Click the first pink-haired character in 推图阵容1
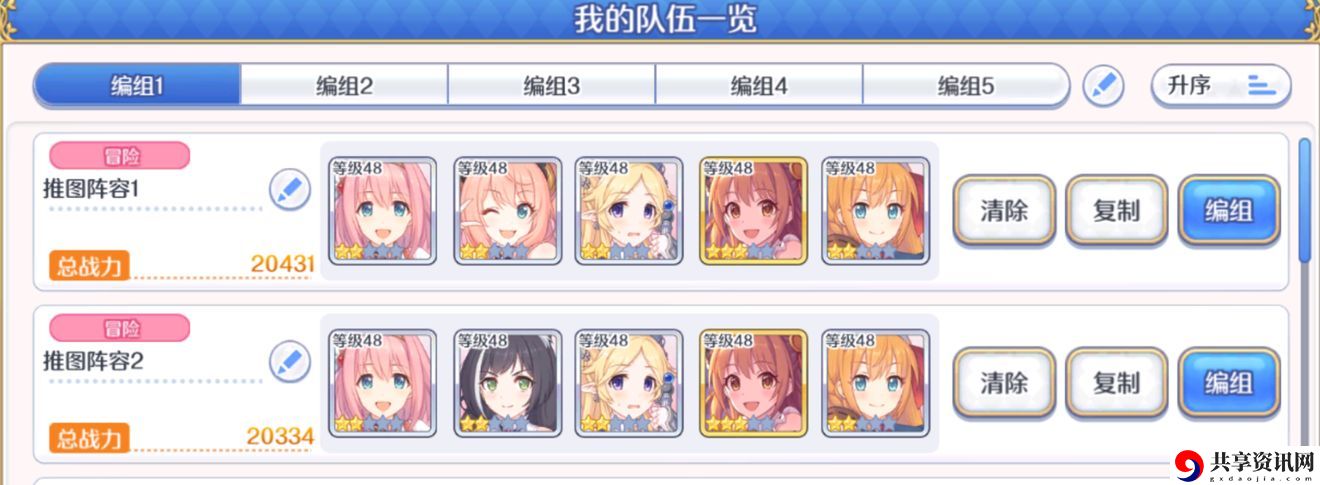 pyautogui.click(x=382, y=210)
